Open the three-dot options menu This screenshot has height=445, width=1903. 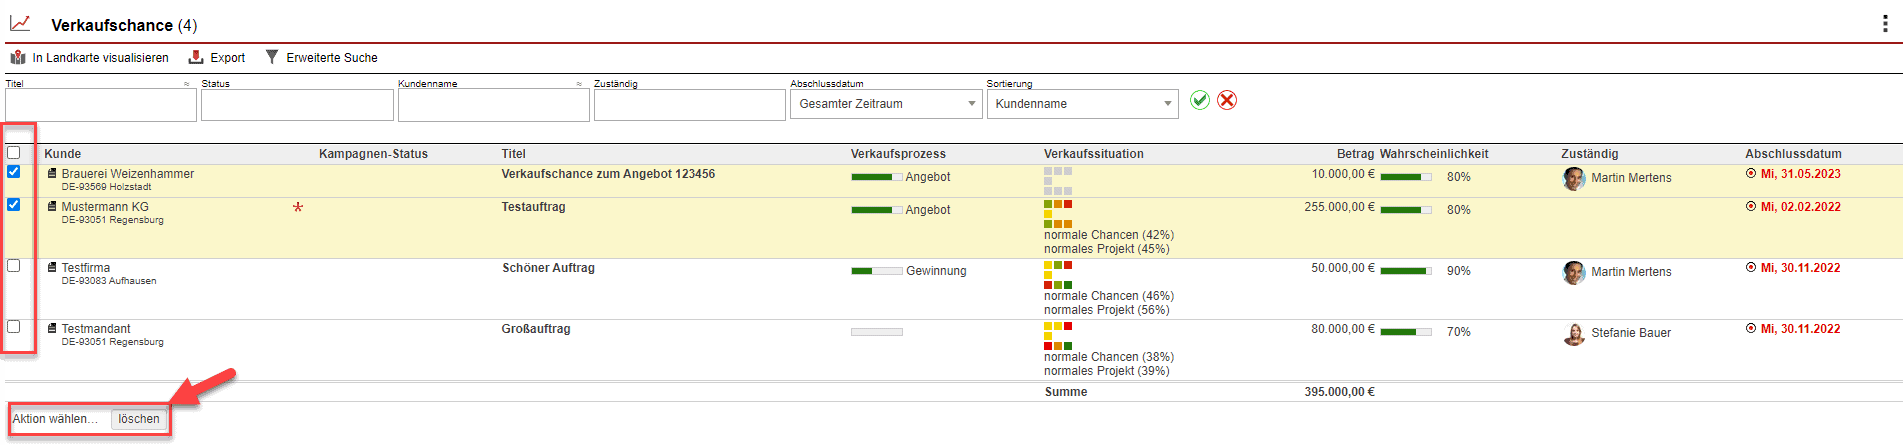point(1885,24)
